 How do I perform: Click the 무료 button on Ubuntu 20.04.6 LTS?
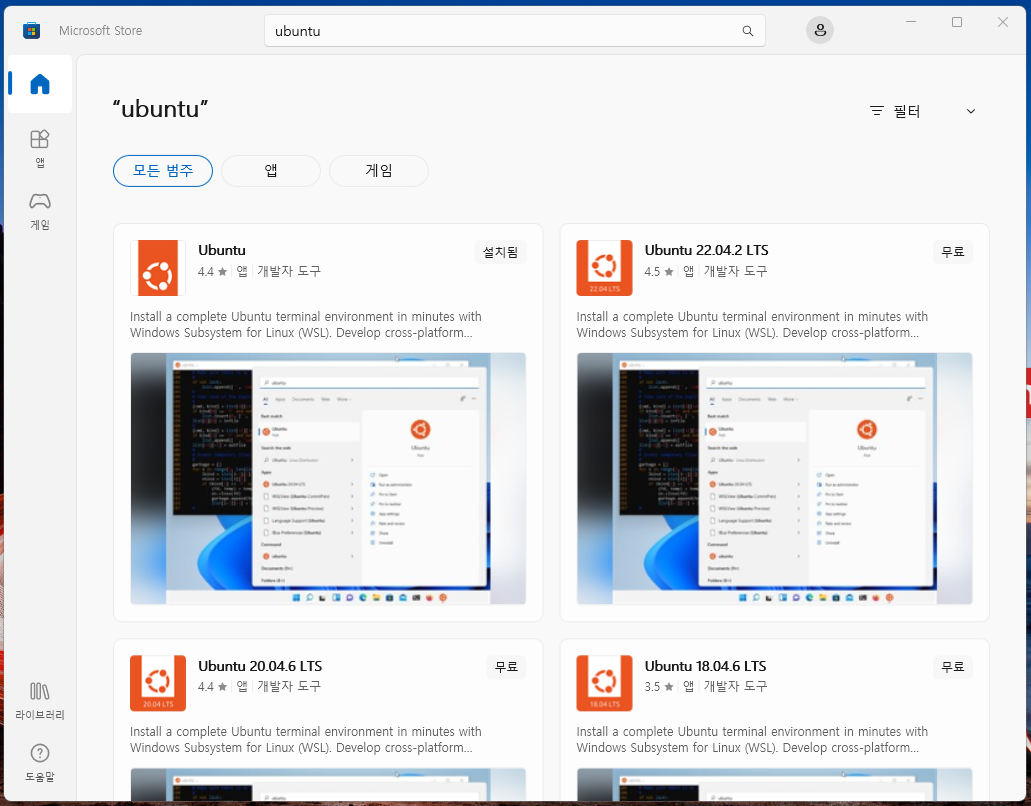click(506, 667)
